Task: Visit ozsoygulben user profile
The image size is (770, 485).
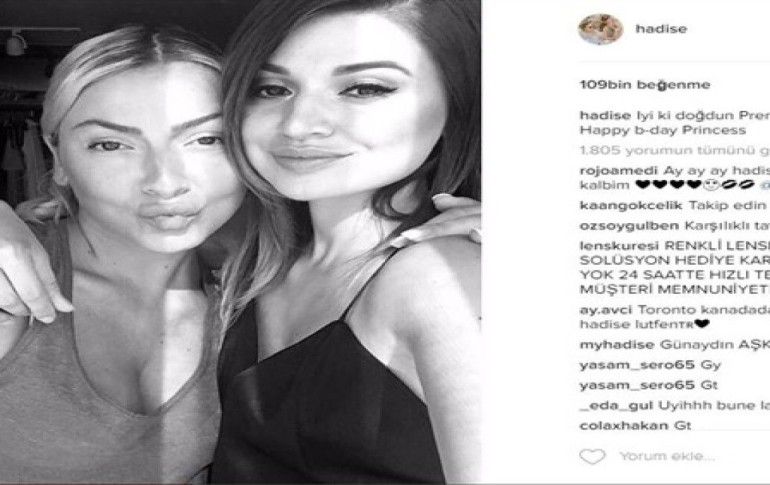Action: (x=629, y=226)
